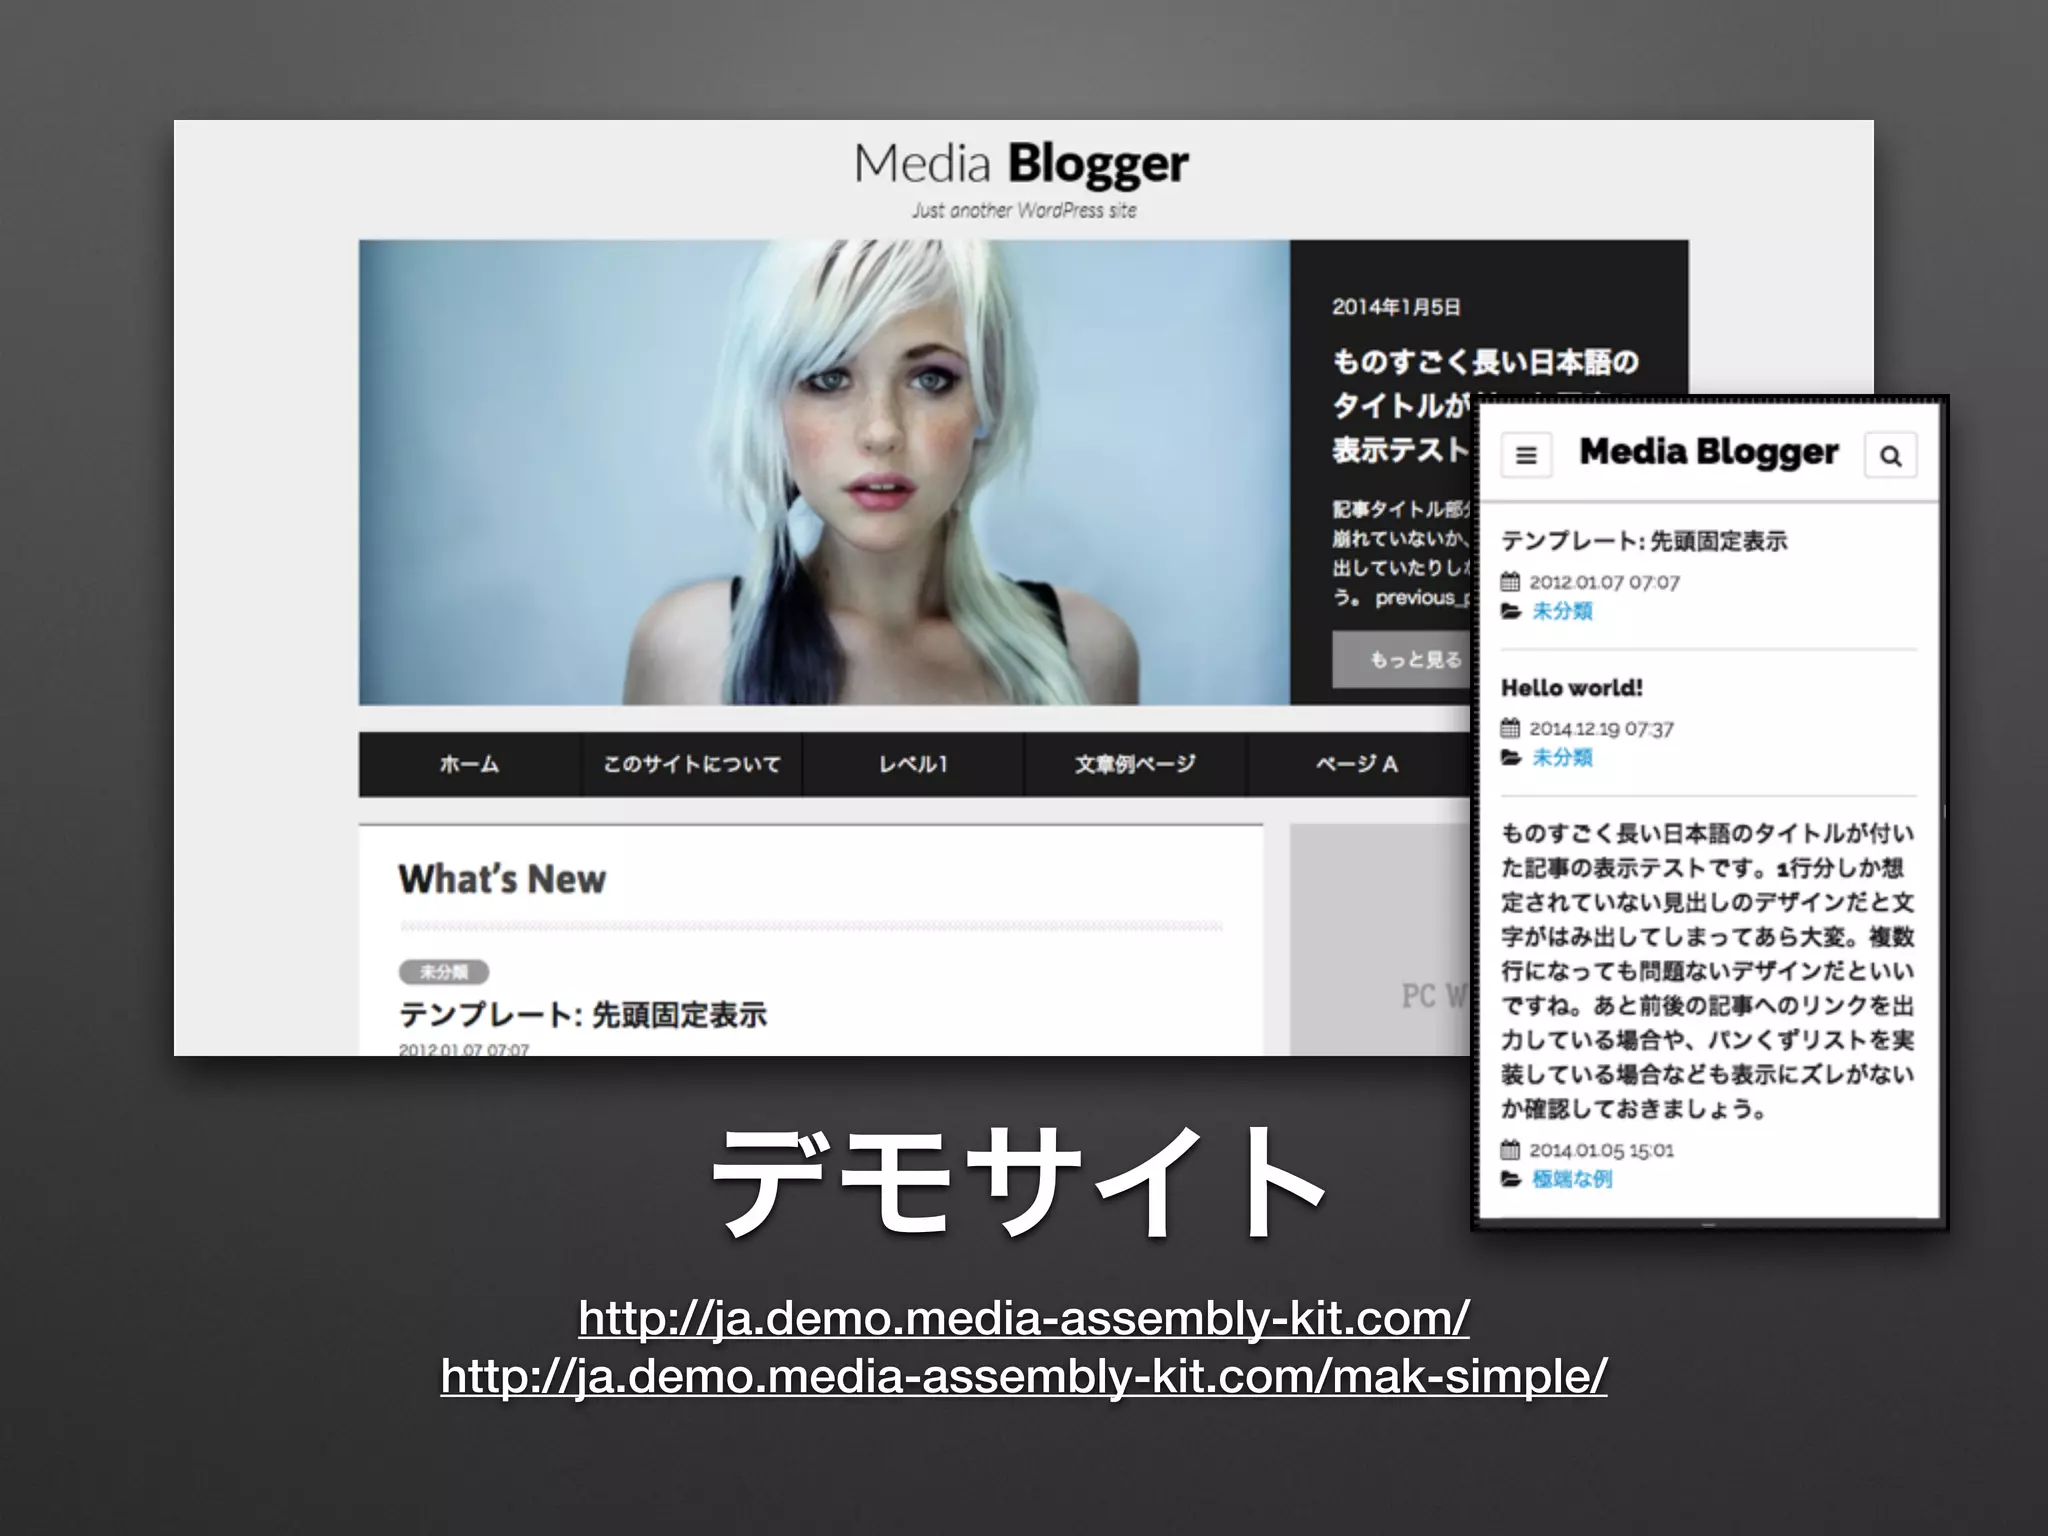Click the Hello world! post title
This screenshot has width=2048, height=1536.
pos(1571,688)
